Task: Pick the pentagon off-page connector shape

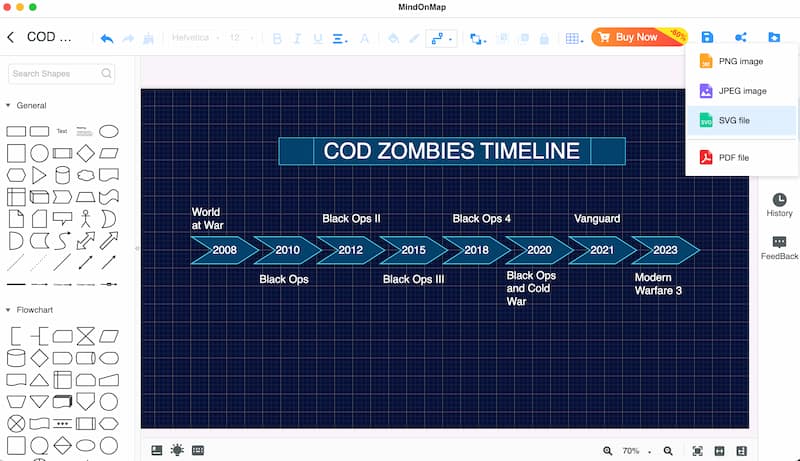Action: pos(86,401)
